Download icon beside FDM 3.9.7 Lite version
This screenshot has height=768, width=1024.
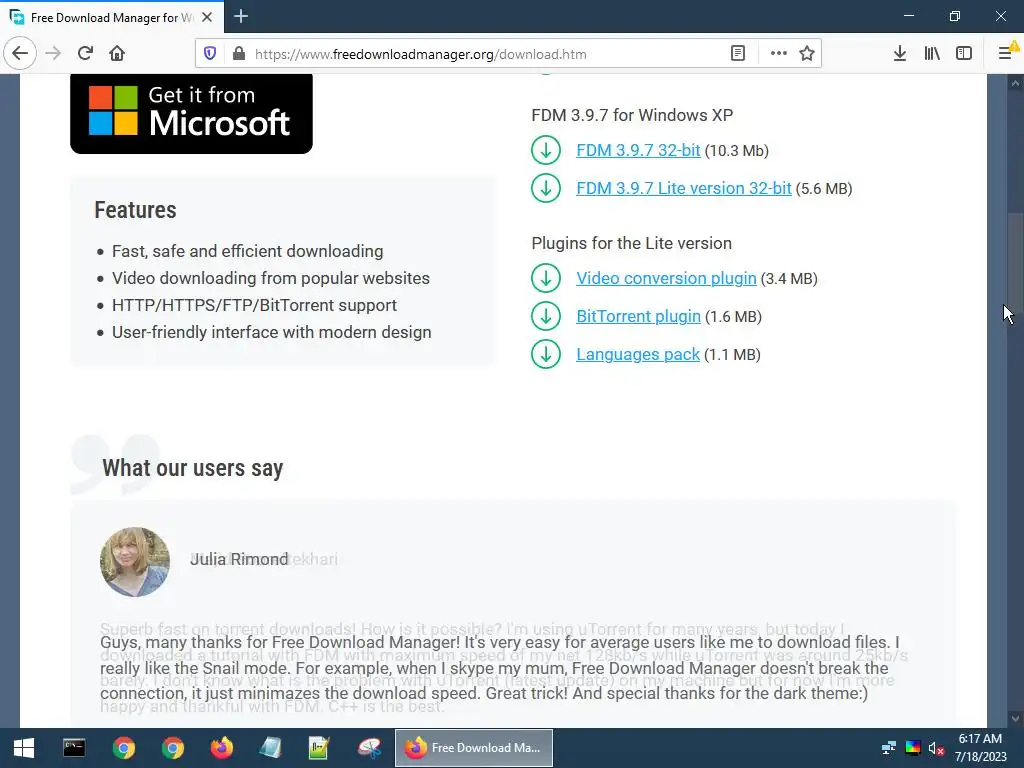pyautogui.click(x=546, y=188)
